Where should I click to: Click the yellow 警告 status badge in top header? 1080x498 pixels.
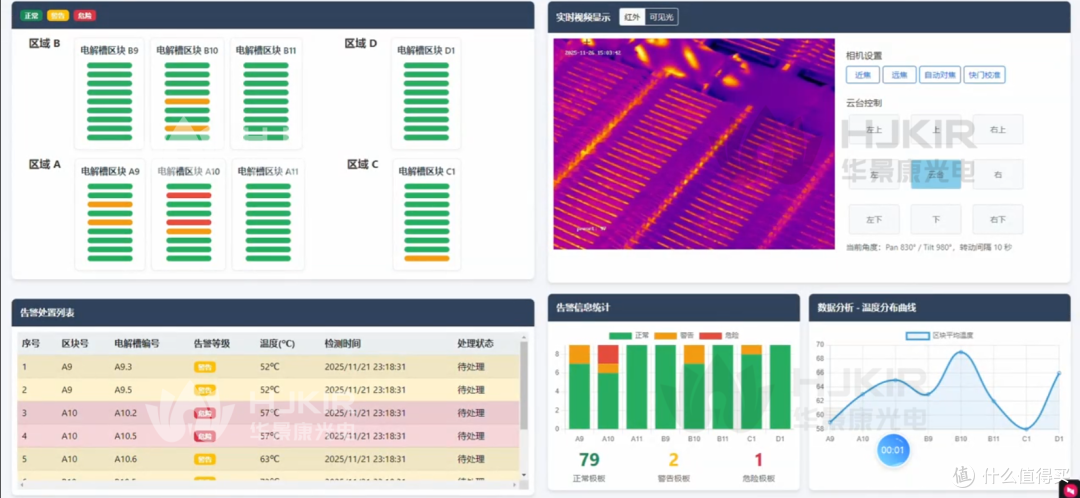pyautogui.click(x=58, y=15)
